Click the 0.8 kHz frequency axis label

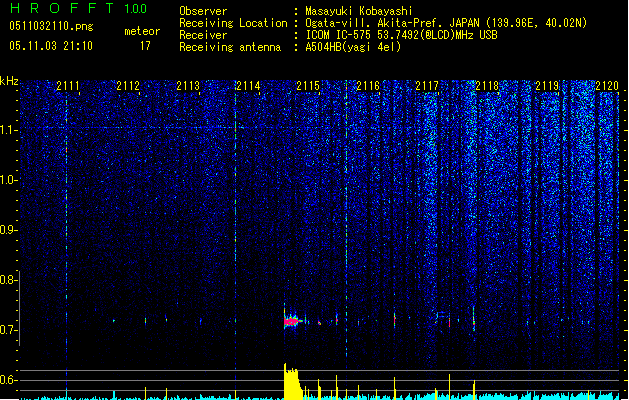click(x=8, y=280)
